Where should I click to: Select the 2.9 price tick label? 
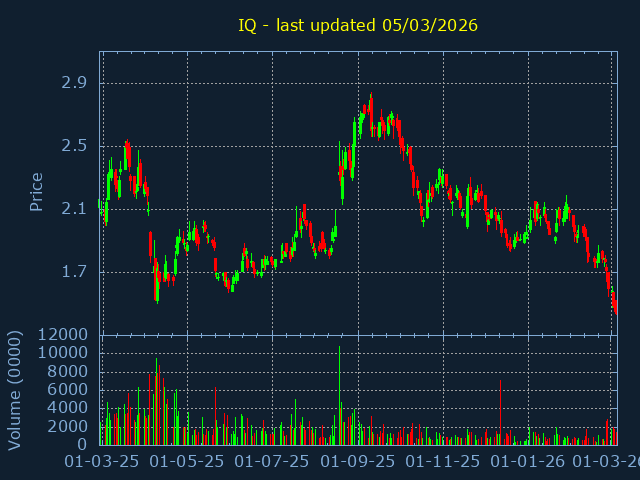(74, 83)
